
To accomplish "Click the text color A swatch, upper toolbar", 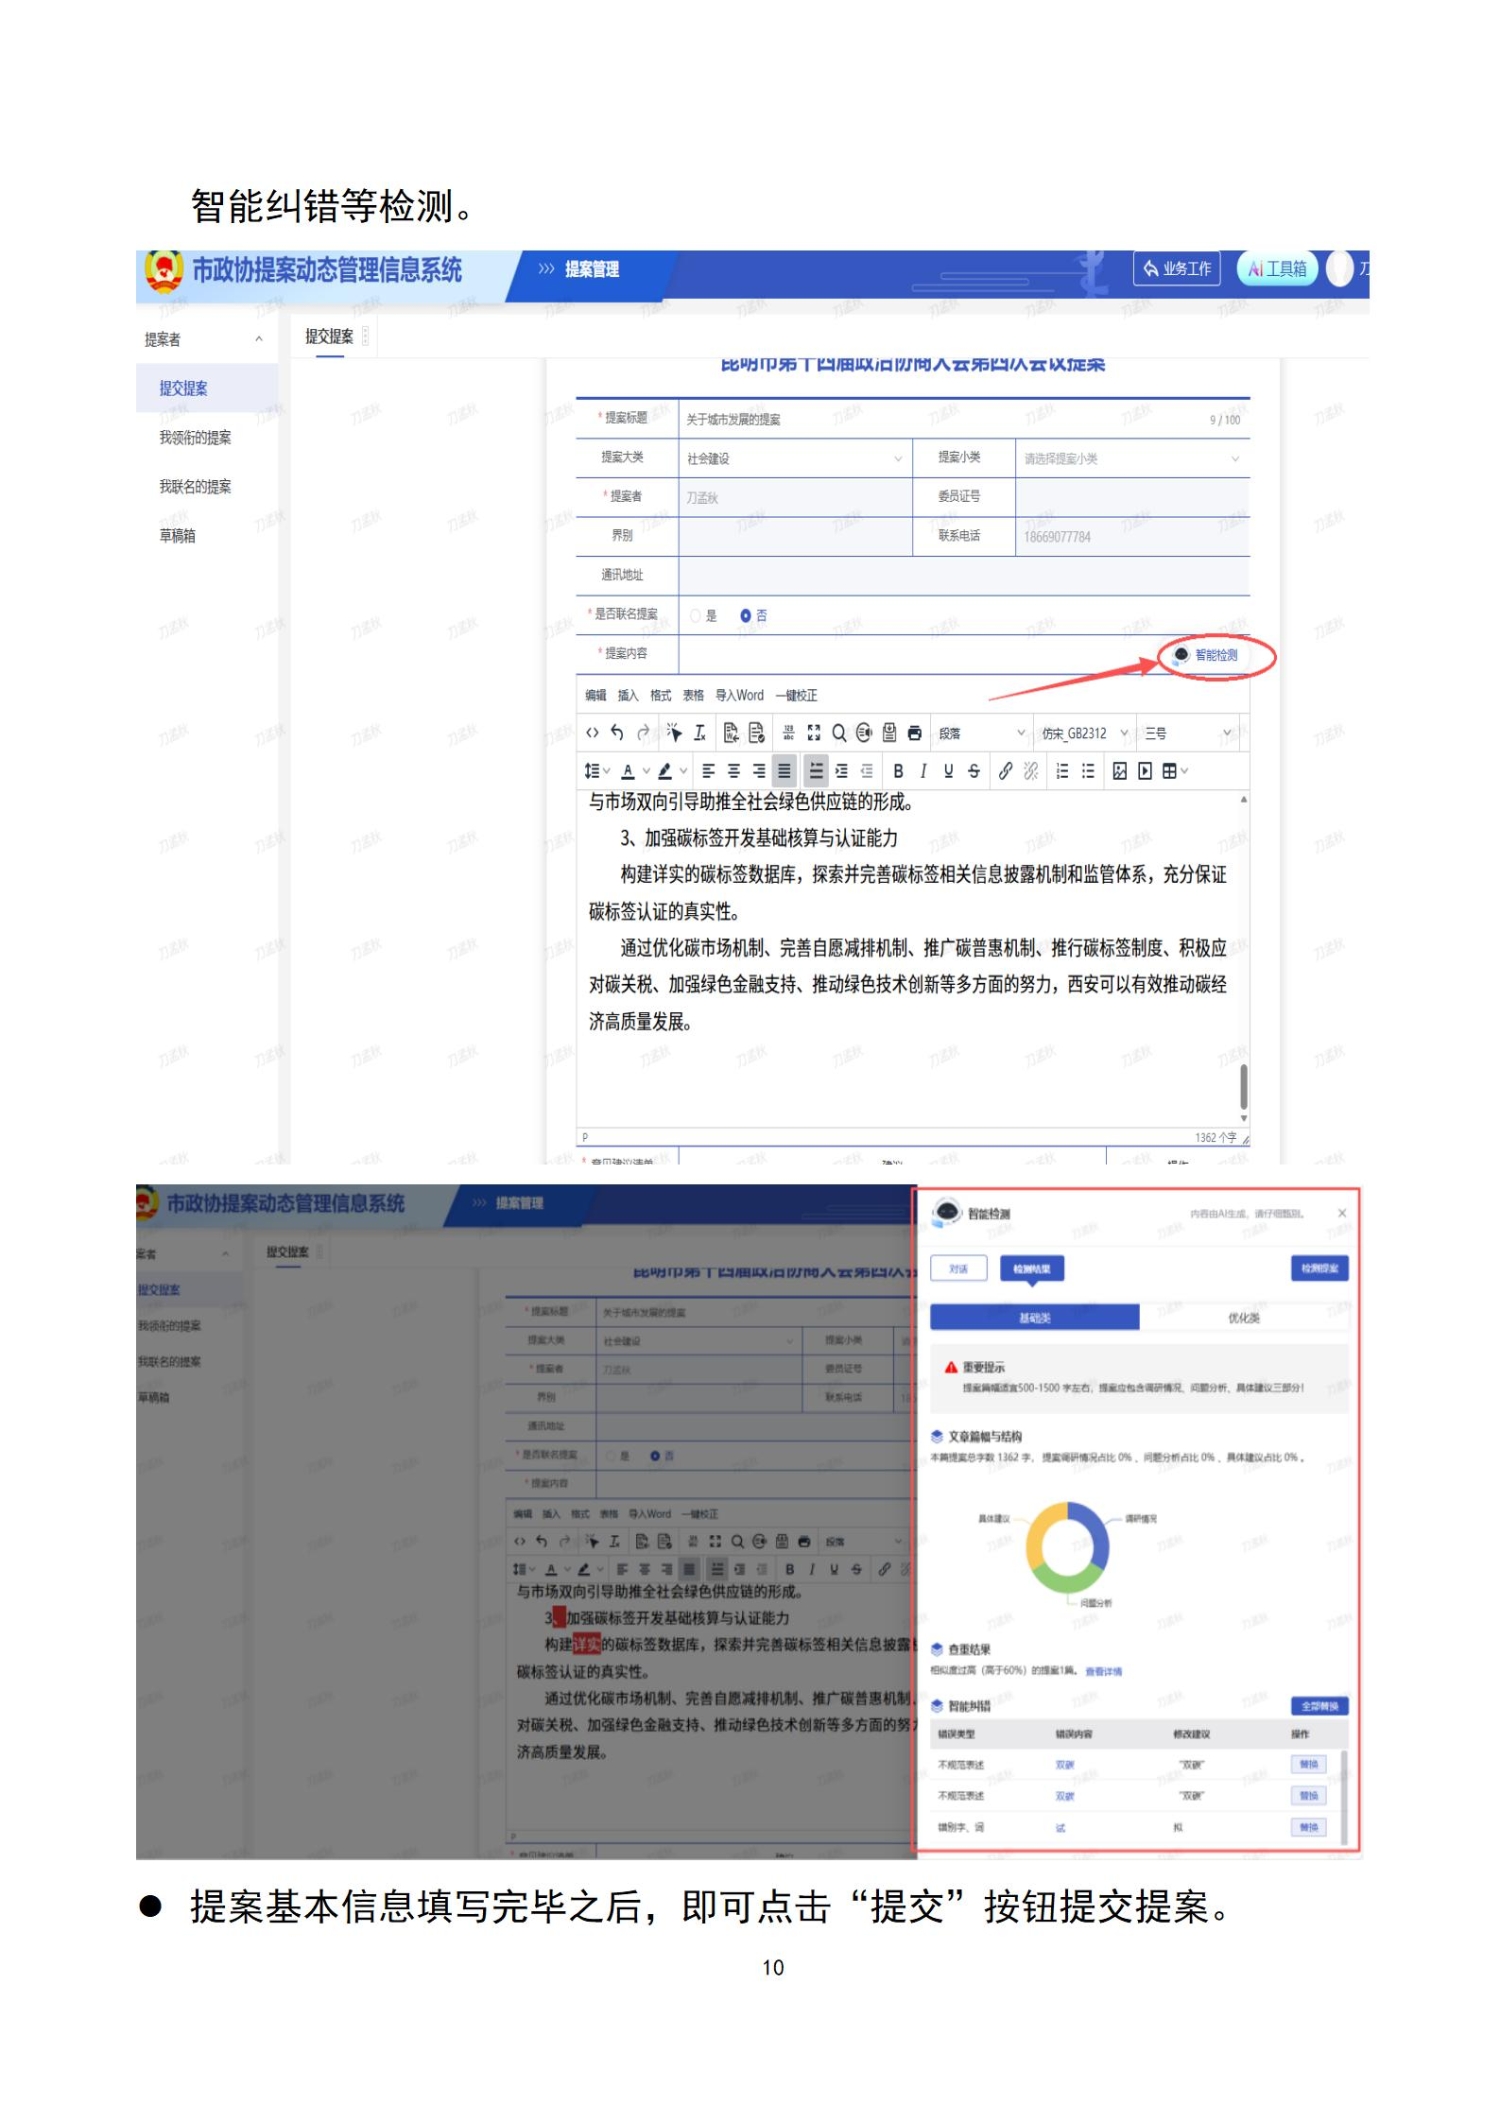I will point(628,771).
